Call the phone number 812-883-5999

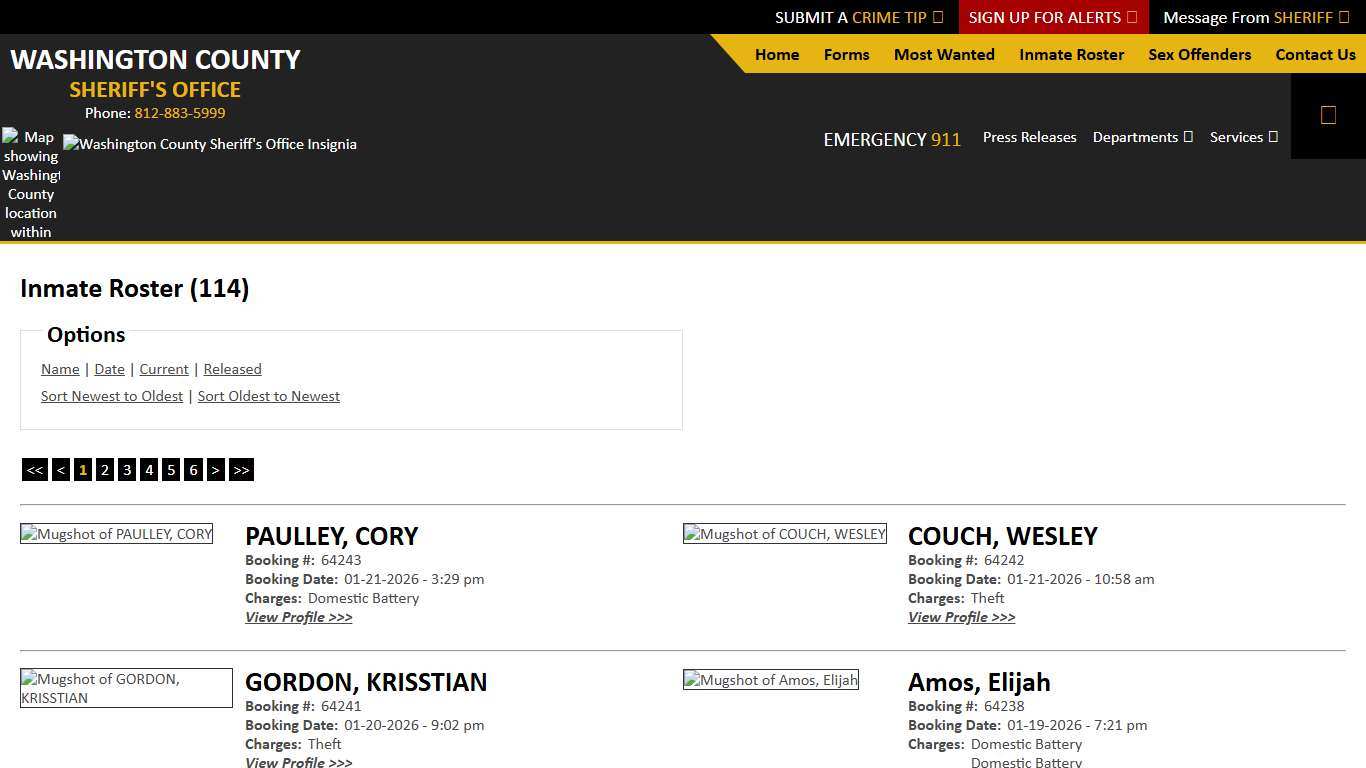coord(179,113)
